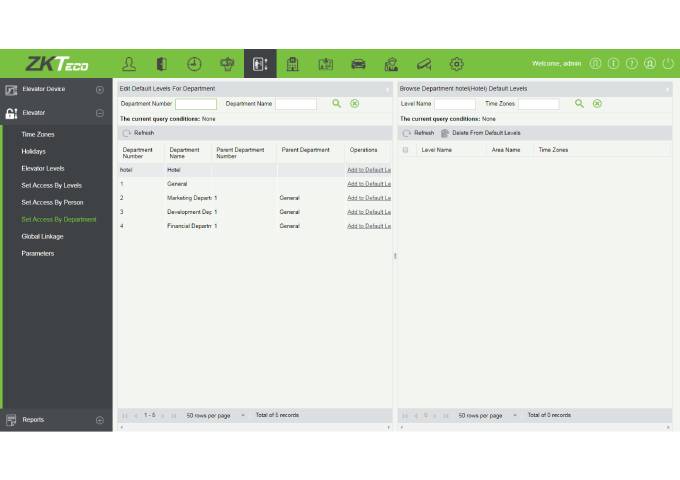Viewport: 680px width, 480px height.
Task: Open the Video surveillance camera module
Action: coord(423,64)
